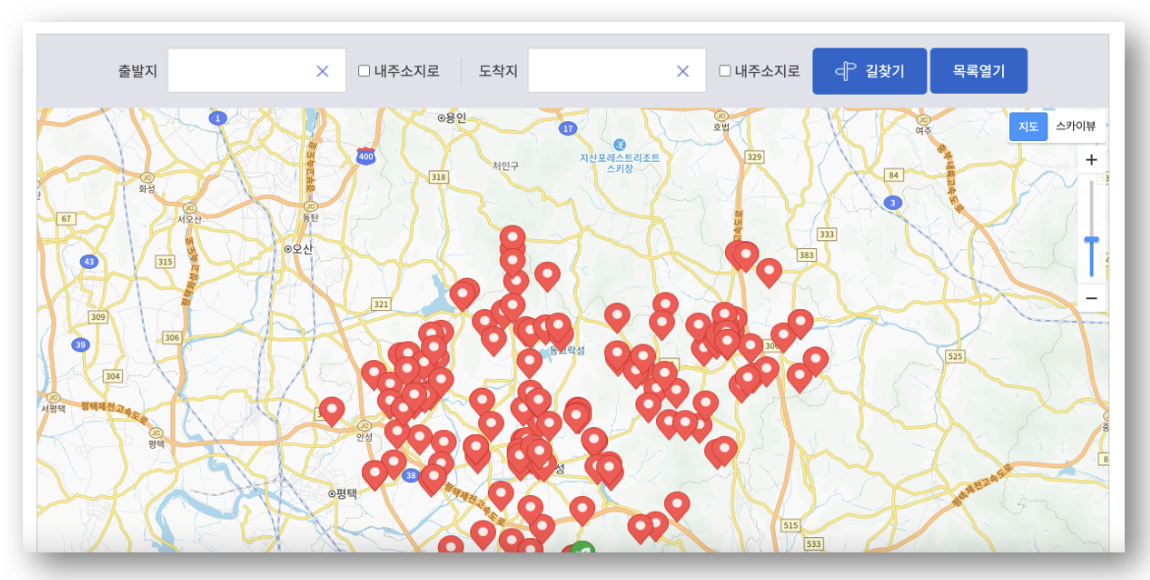Zoom in with the plus button
Viewport: 1150px width, 580px height.
tap(1091, 160)
